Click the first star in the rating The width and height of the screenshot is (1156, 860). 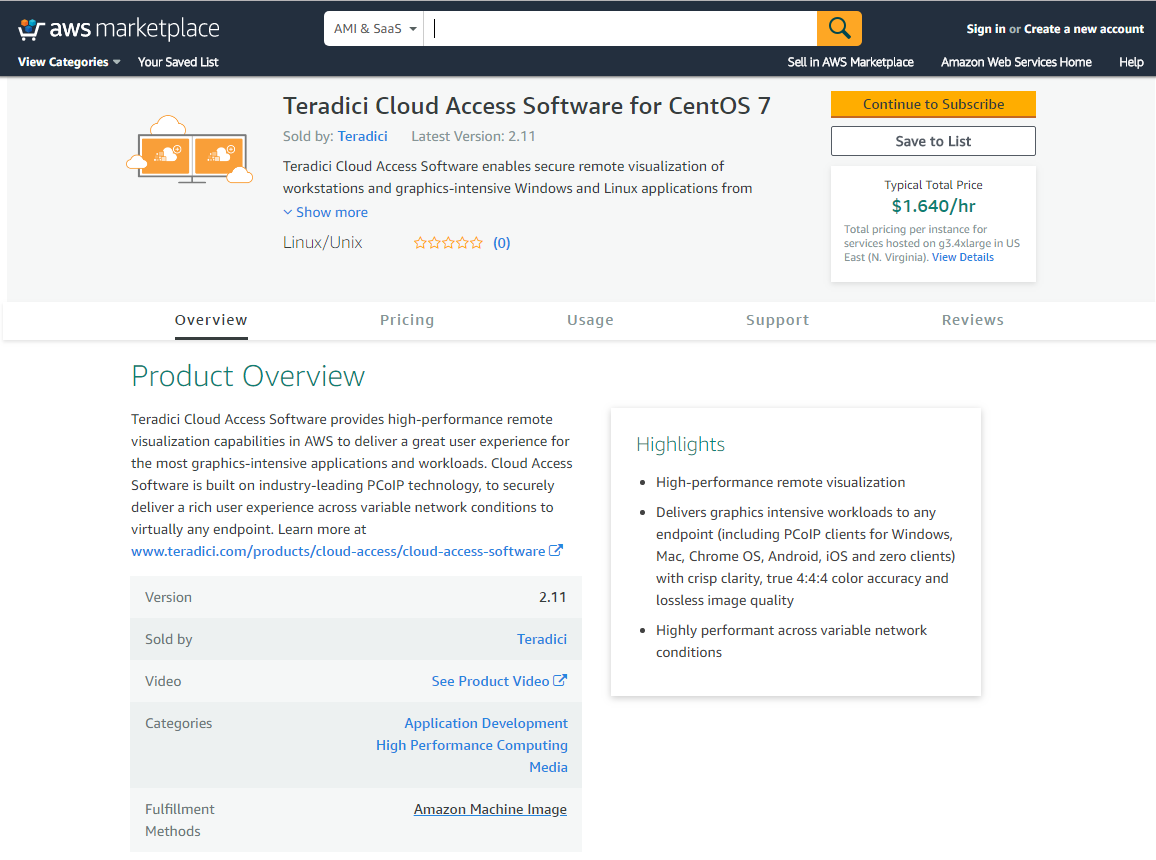point(420,242)
